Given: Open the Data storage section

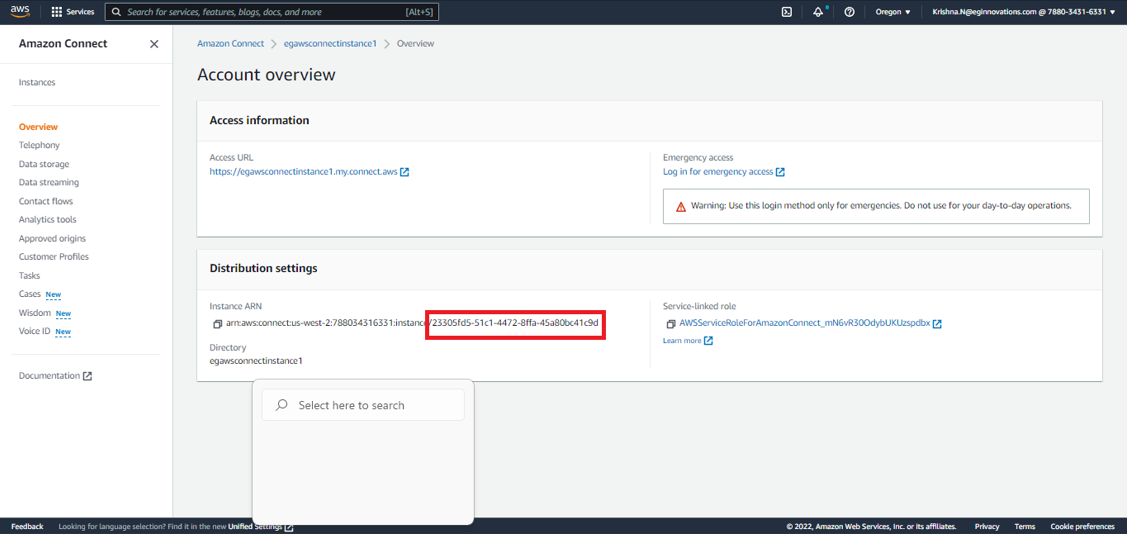Looking at the screenshot, I should pyautogui.click(x=44, y=164).
